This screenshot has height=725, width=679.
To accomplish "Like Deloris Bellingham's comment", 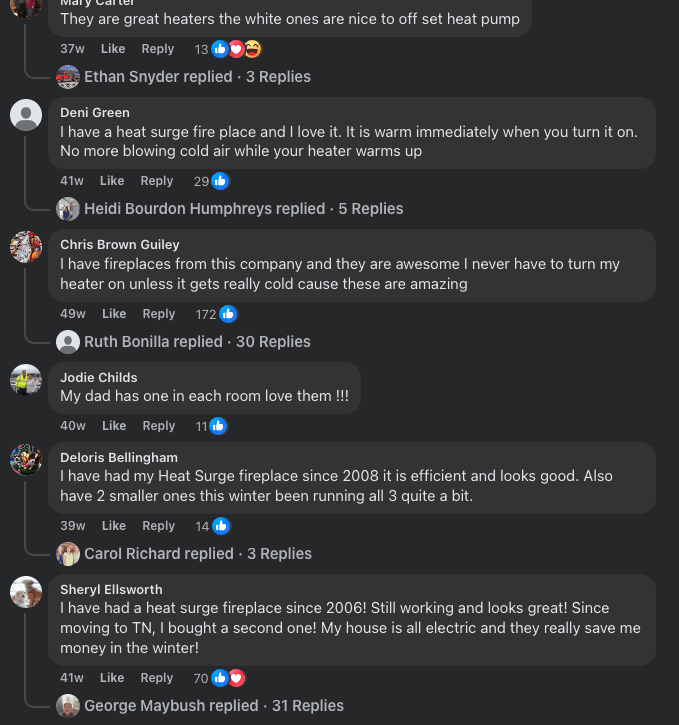I will tap(113, 526).
